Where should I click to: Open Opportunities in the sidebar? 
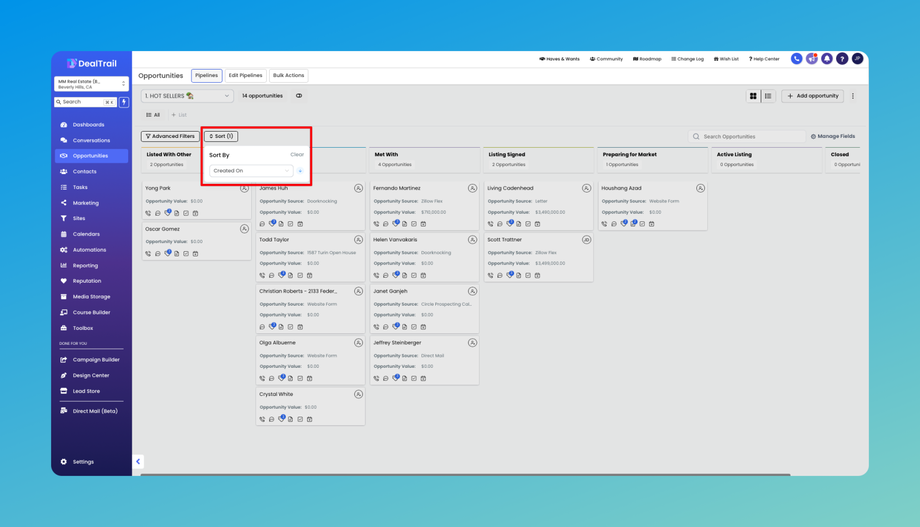[x=91, y=156]
